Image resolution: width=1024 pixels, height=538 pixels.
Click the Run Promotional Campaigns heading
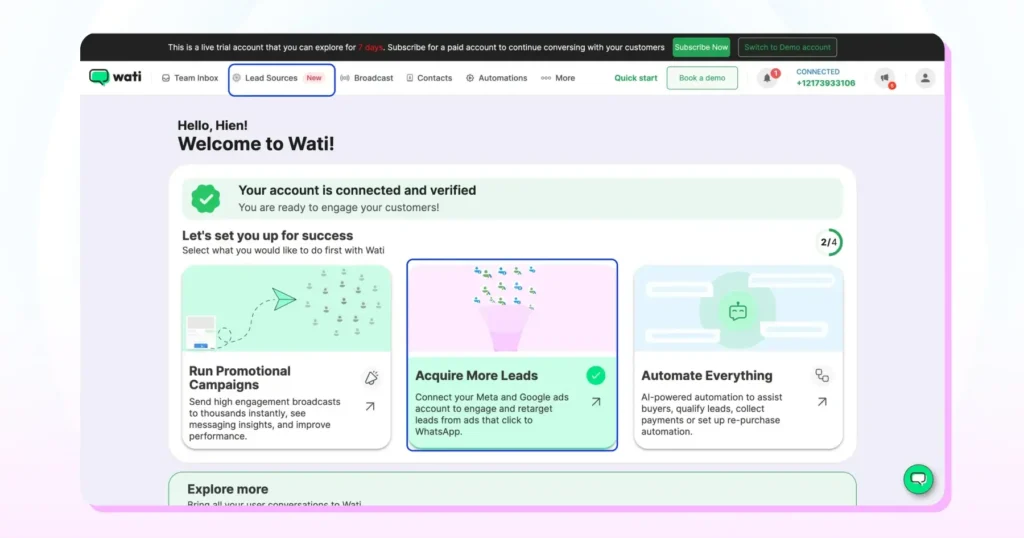pos(240,377)
